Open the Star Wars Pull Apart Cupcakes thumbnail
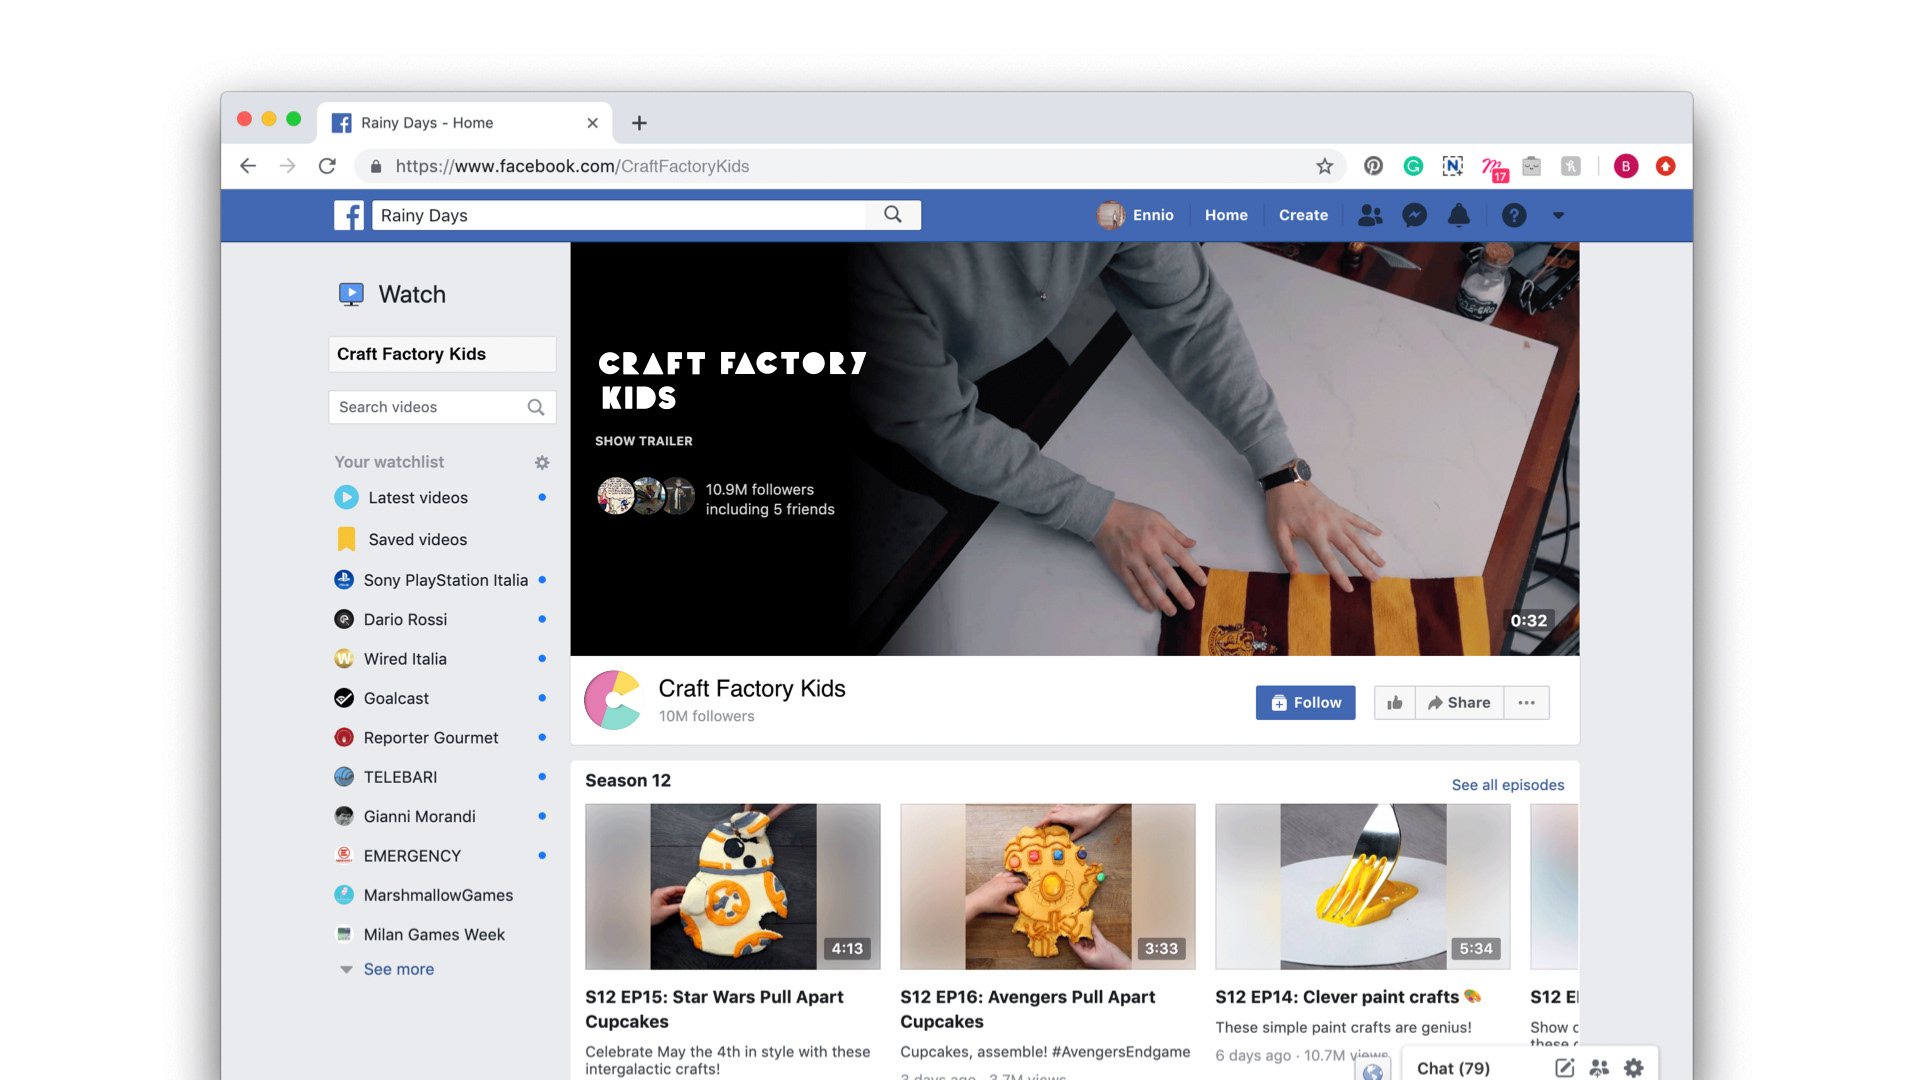 point(733,886)
